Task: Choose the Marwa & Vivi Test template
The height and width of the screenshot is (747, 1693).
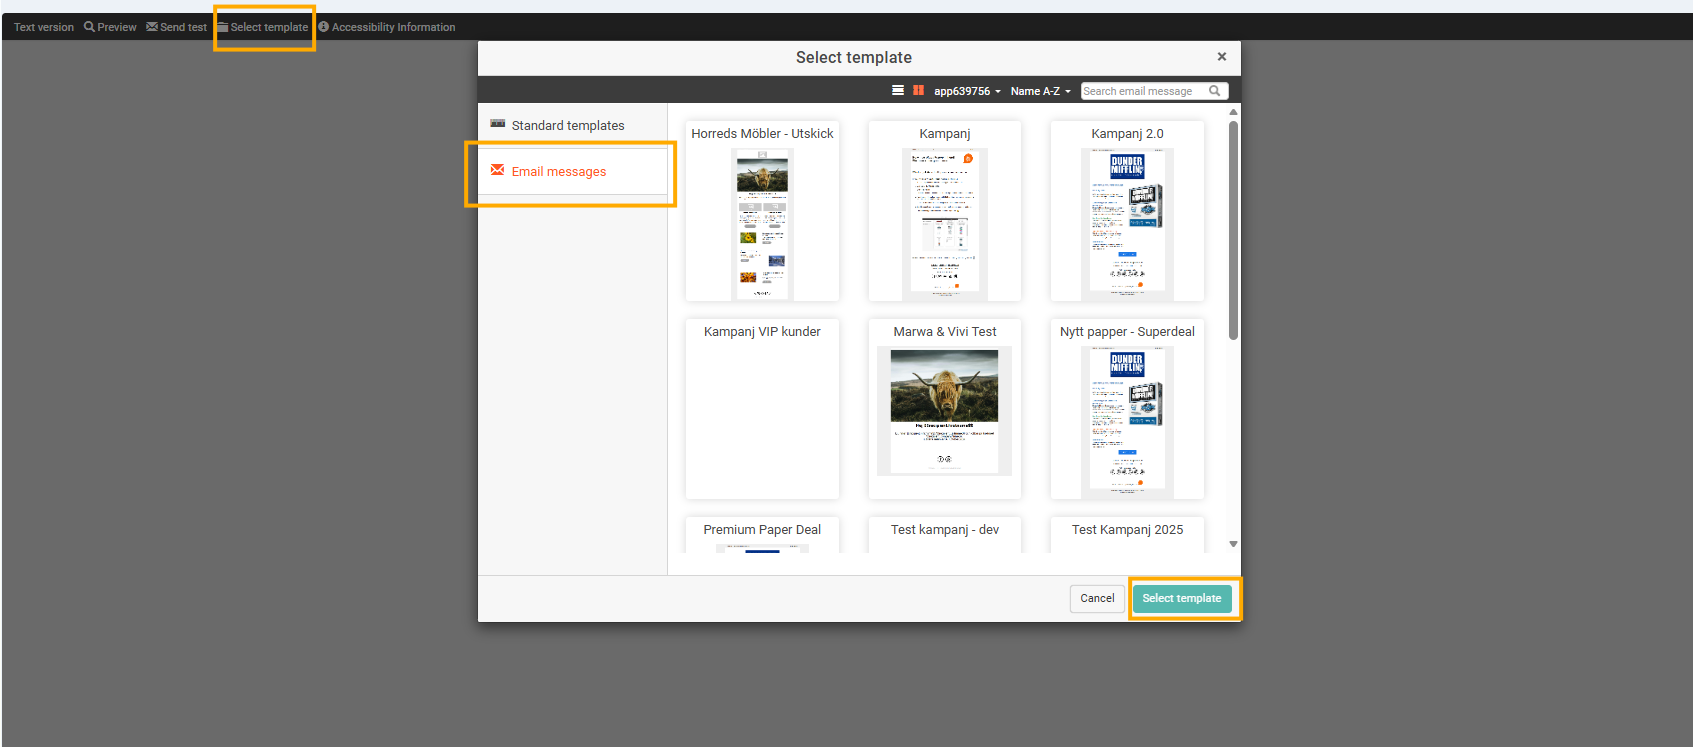Action: pos(945,410)
